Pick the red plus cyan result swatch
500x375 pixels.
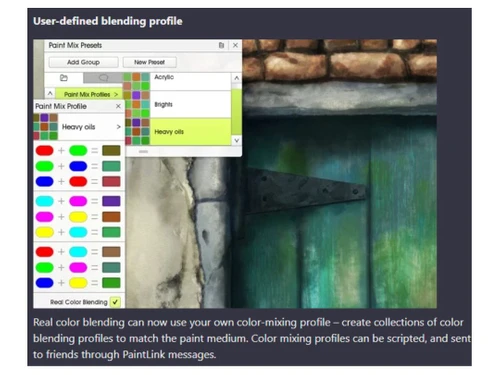pos(111,252)
